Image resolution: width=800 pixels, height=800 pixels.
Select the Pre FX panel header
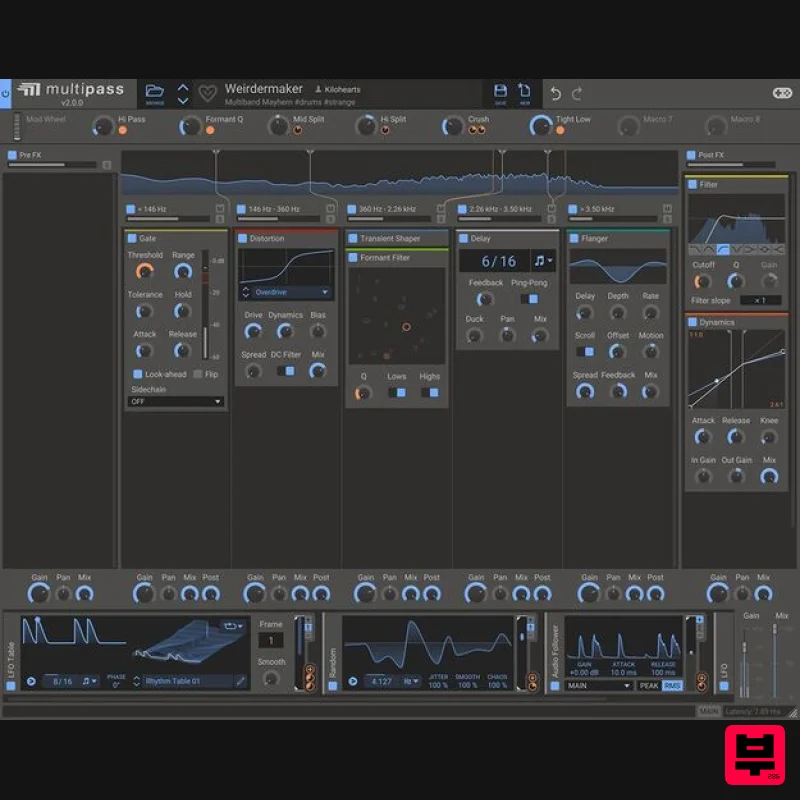coord(33,155)
